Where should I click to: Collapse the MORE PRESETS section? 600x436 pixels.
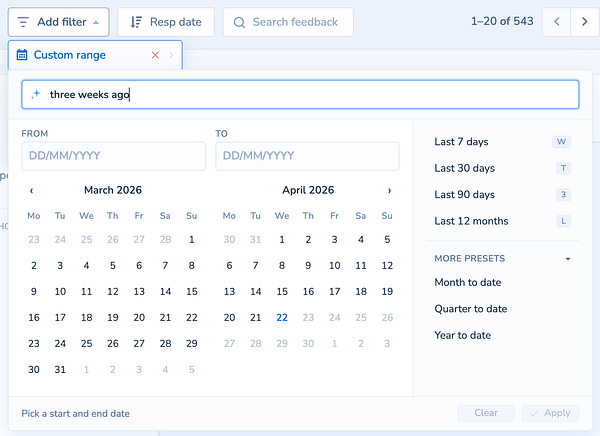(502, 259)
